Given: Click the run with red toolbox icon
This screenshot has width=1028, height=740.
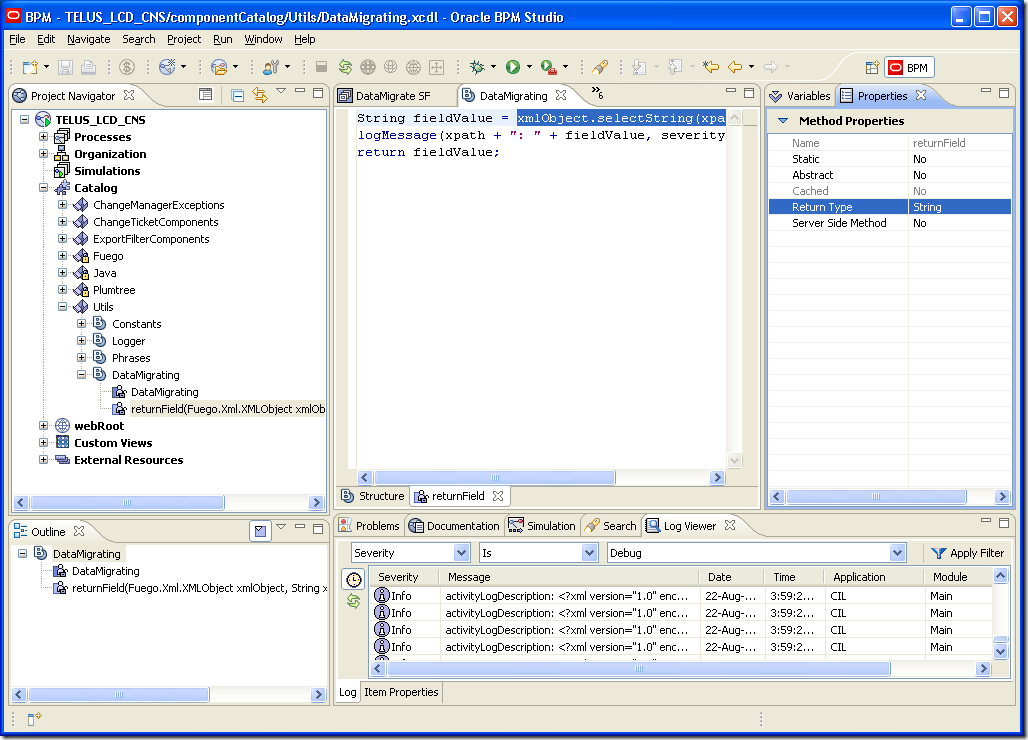Looking at the screenshot, I should [x=549, y=67].
